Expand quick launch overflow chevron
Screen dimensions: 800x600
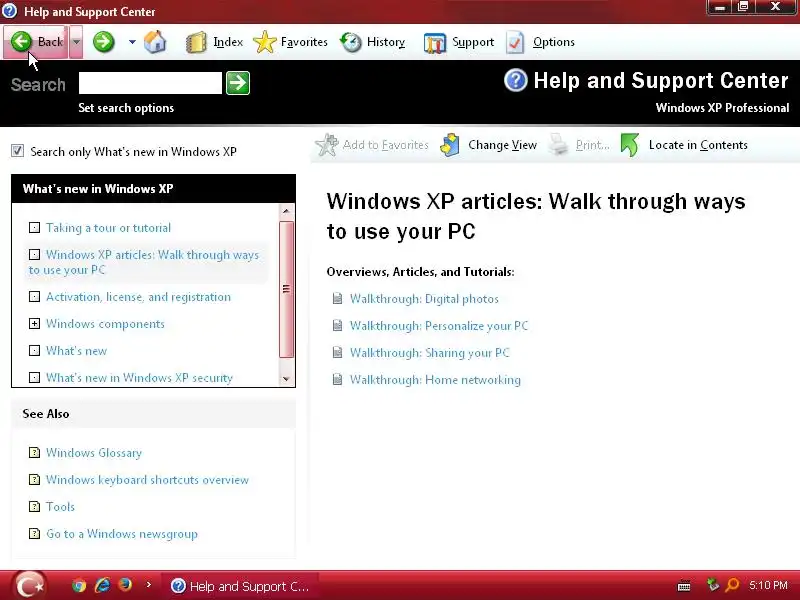[x=148, y=585]
